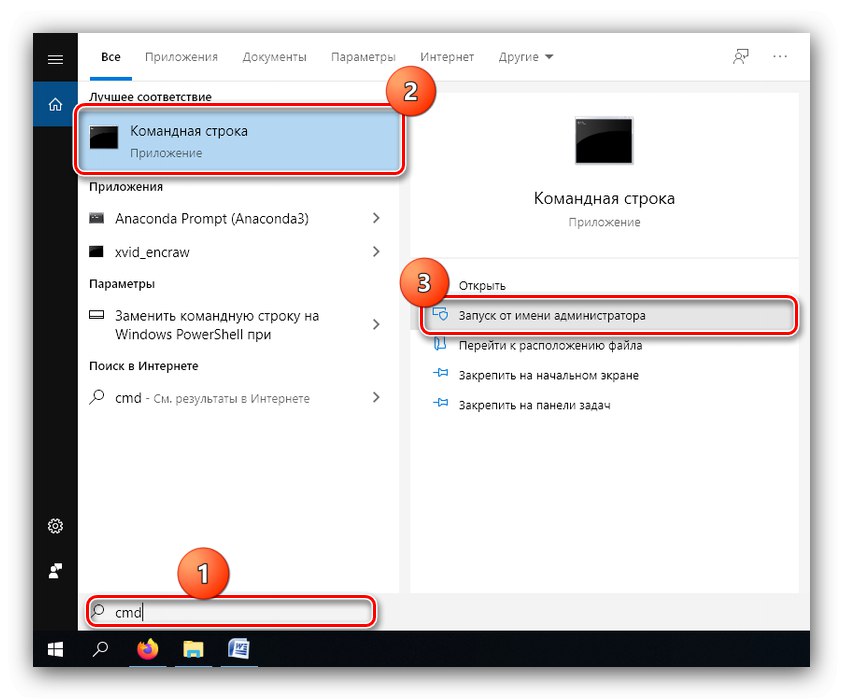
Task: Switch to the Приложения tab
Action: 181,57
